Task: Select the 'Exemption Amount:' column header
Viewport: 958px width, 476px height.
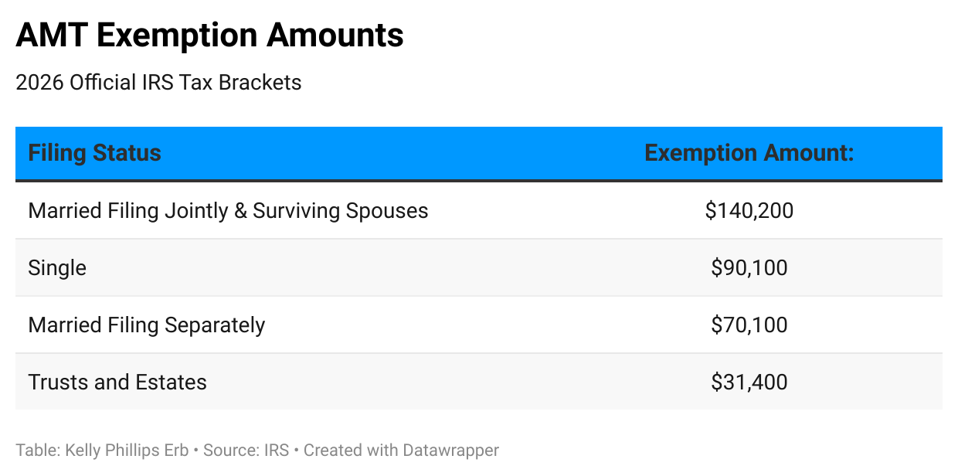Action: 749,154
